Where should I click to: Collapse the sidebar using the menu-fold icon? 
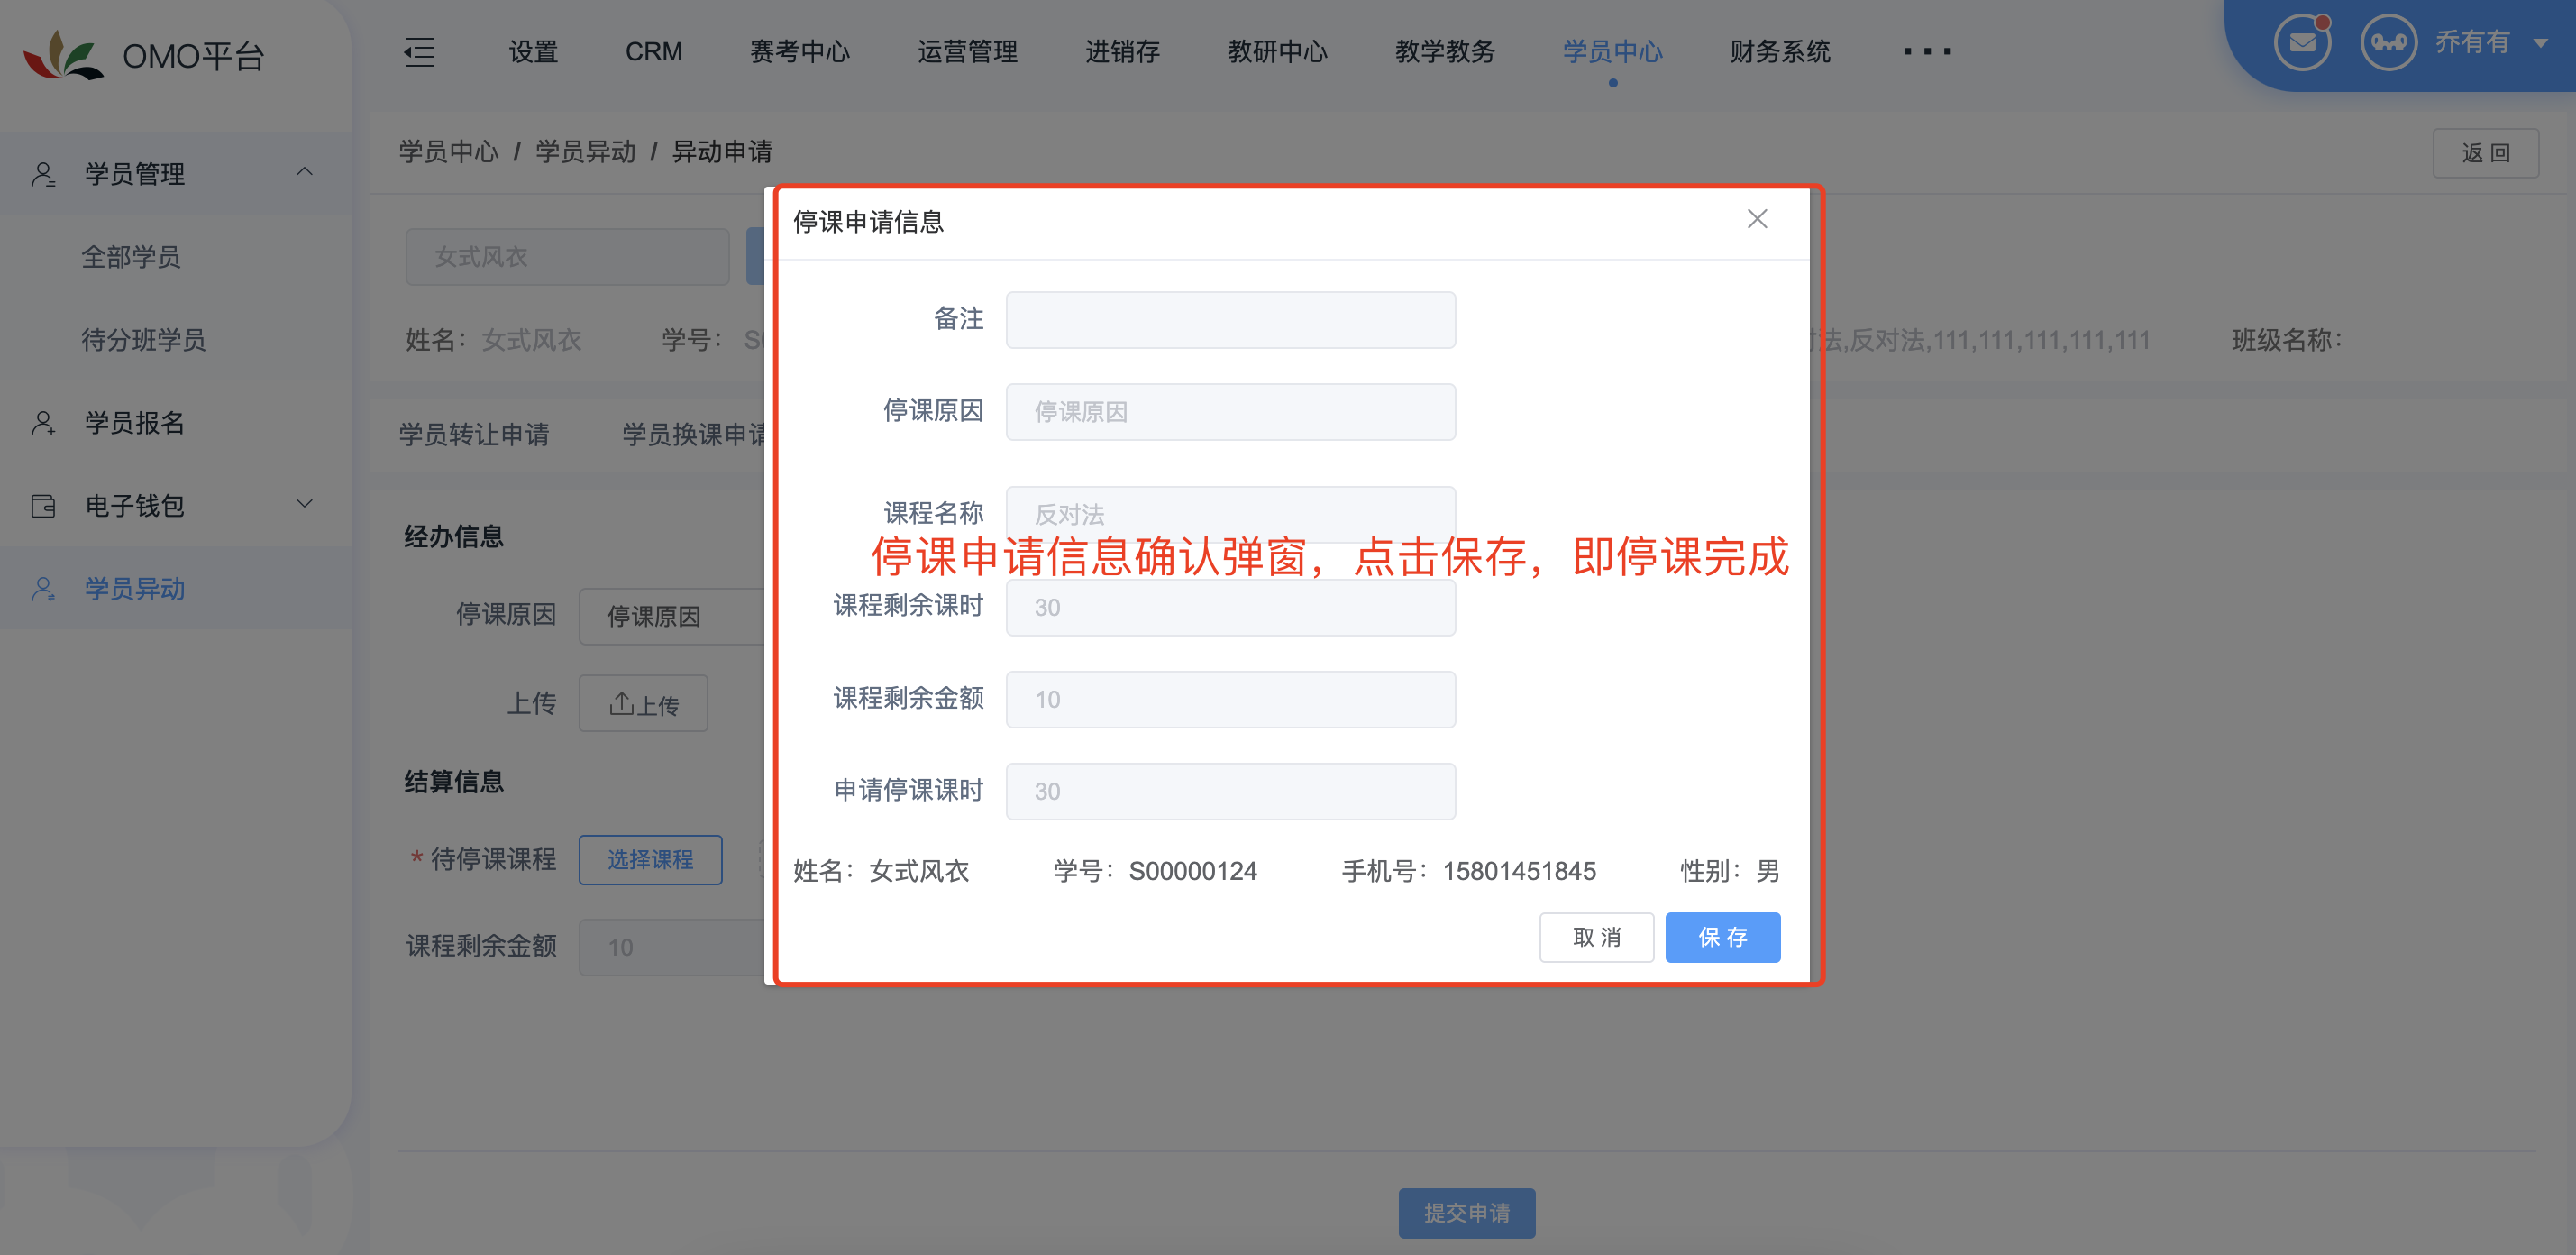pos(419,52)
